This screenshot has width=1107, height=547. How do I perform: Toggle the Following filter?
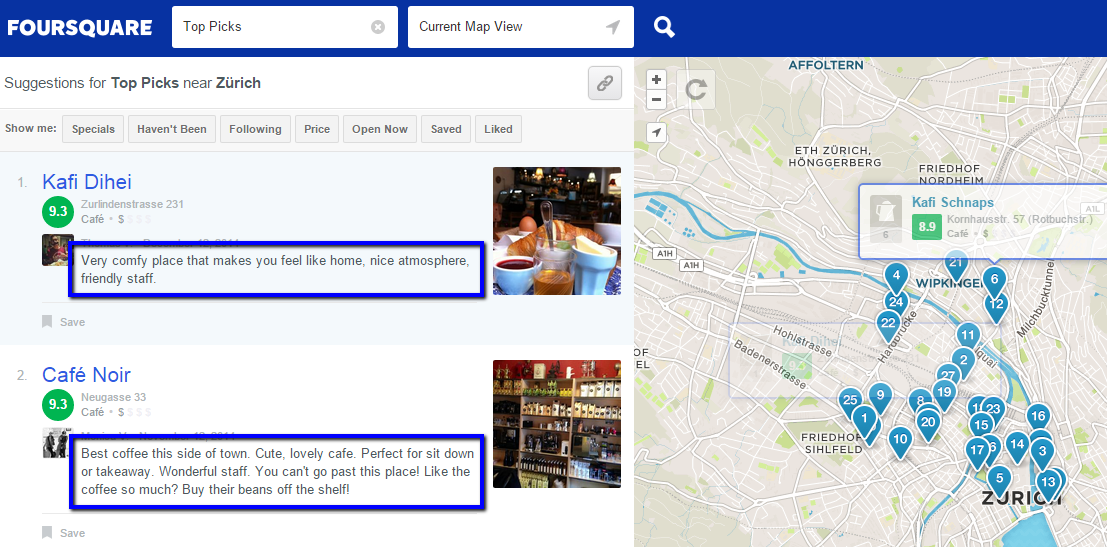[255, 129]
